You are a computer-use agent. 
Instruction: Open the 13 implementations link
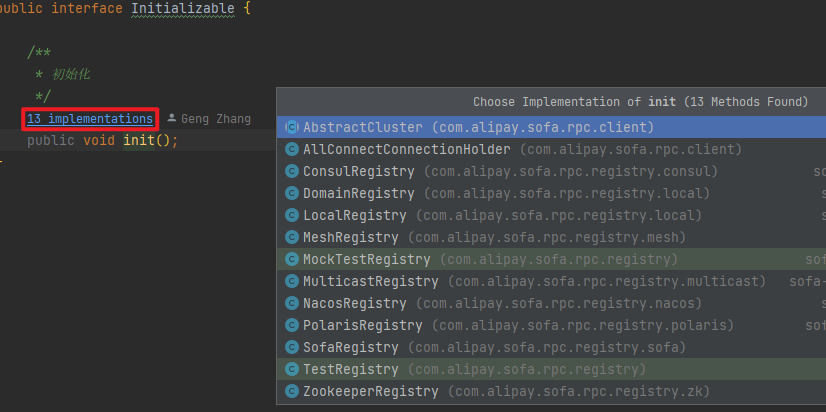click(x=90, y=119)
